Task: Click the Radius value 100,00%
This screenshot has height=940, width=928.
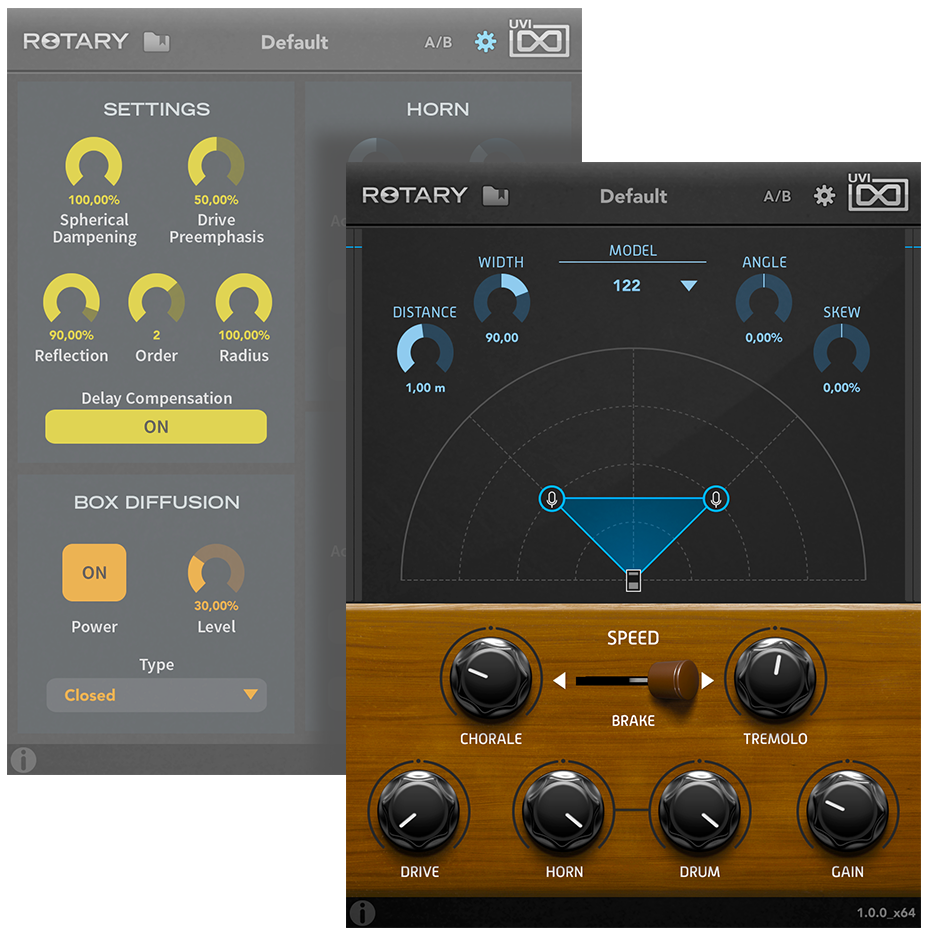Action: 244,335
